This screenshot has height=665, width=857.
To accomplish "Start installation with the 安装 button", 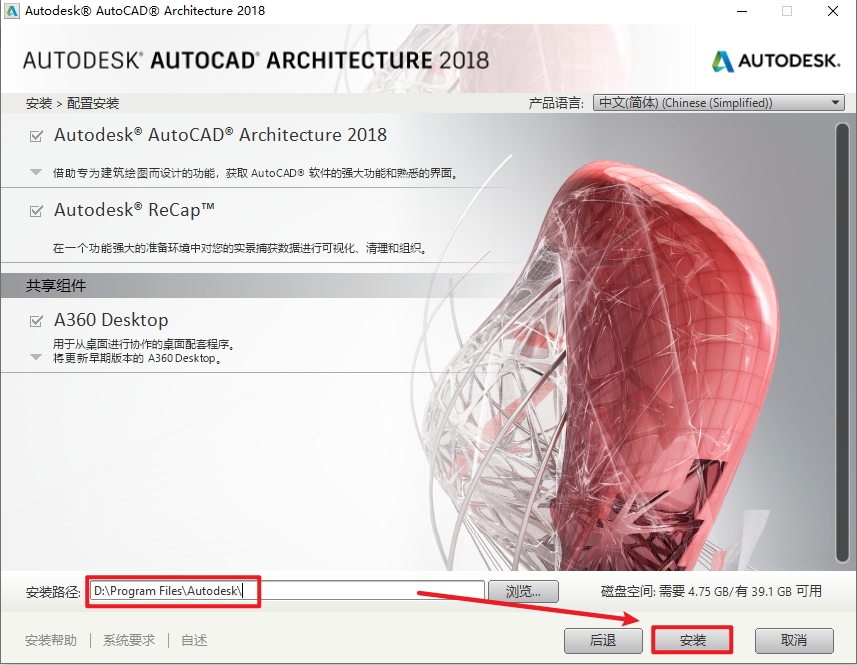I will [x=692, y=640].
